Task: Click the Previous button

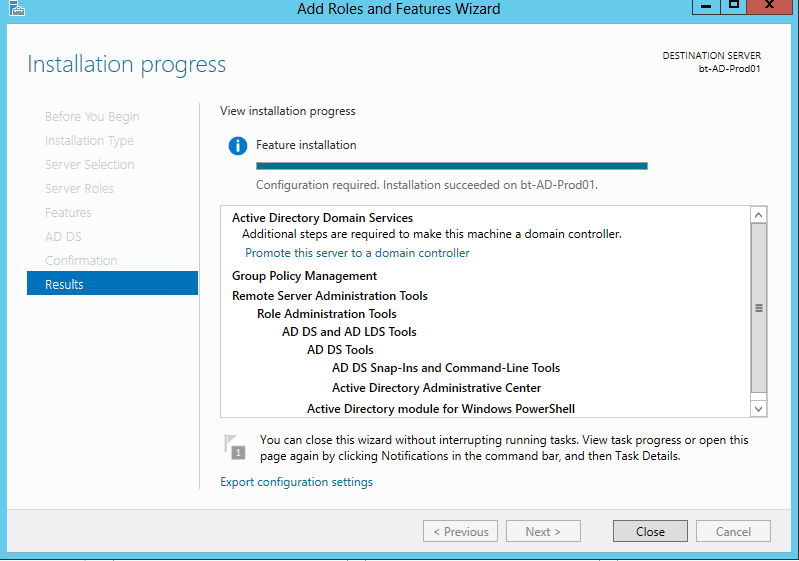Action: pos(460,531)
